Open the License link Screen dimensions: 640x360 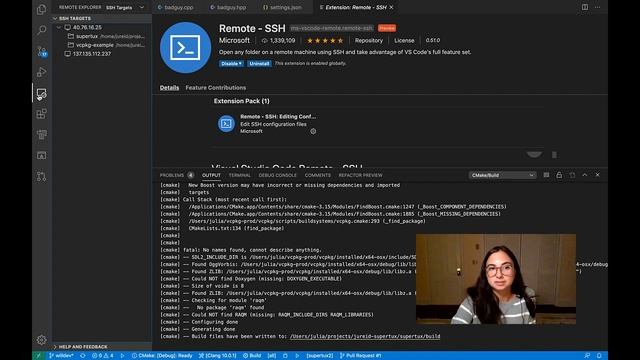pyautogui.click(x=404, y=40)
